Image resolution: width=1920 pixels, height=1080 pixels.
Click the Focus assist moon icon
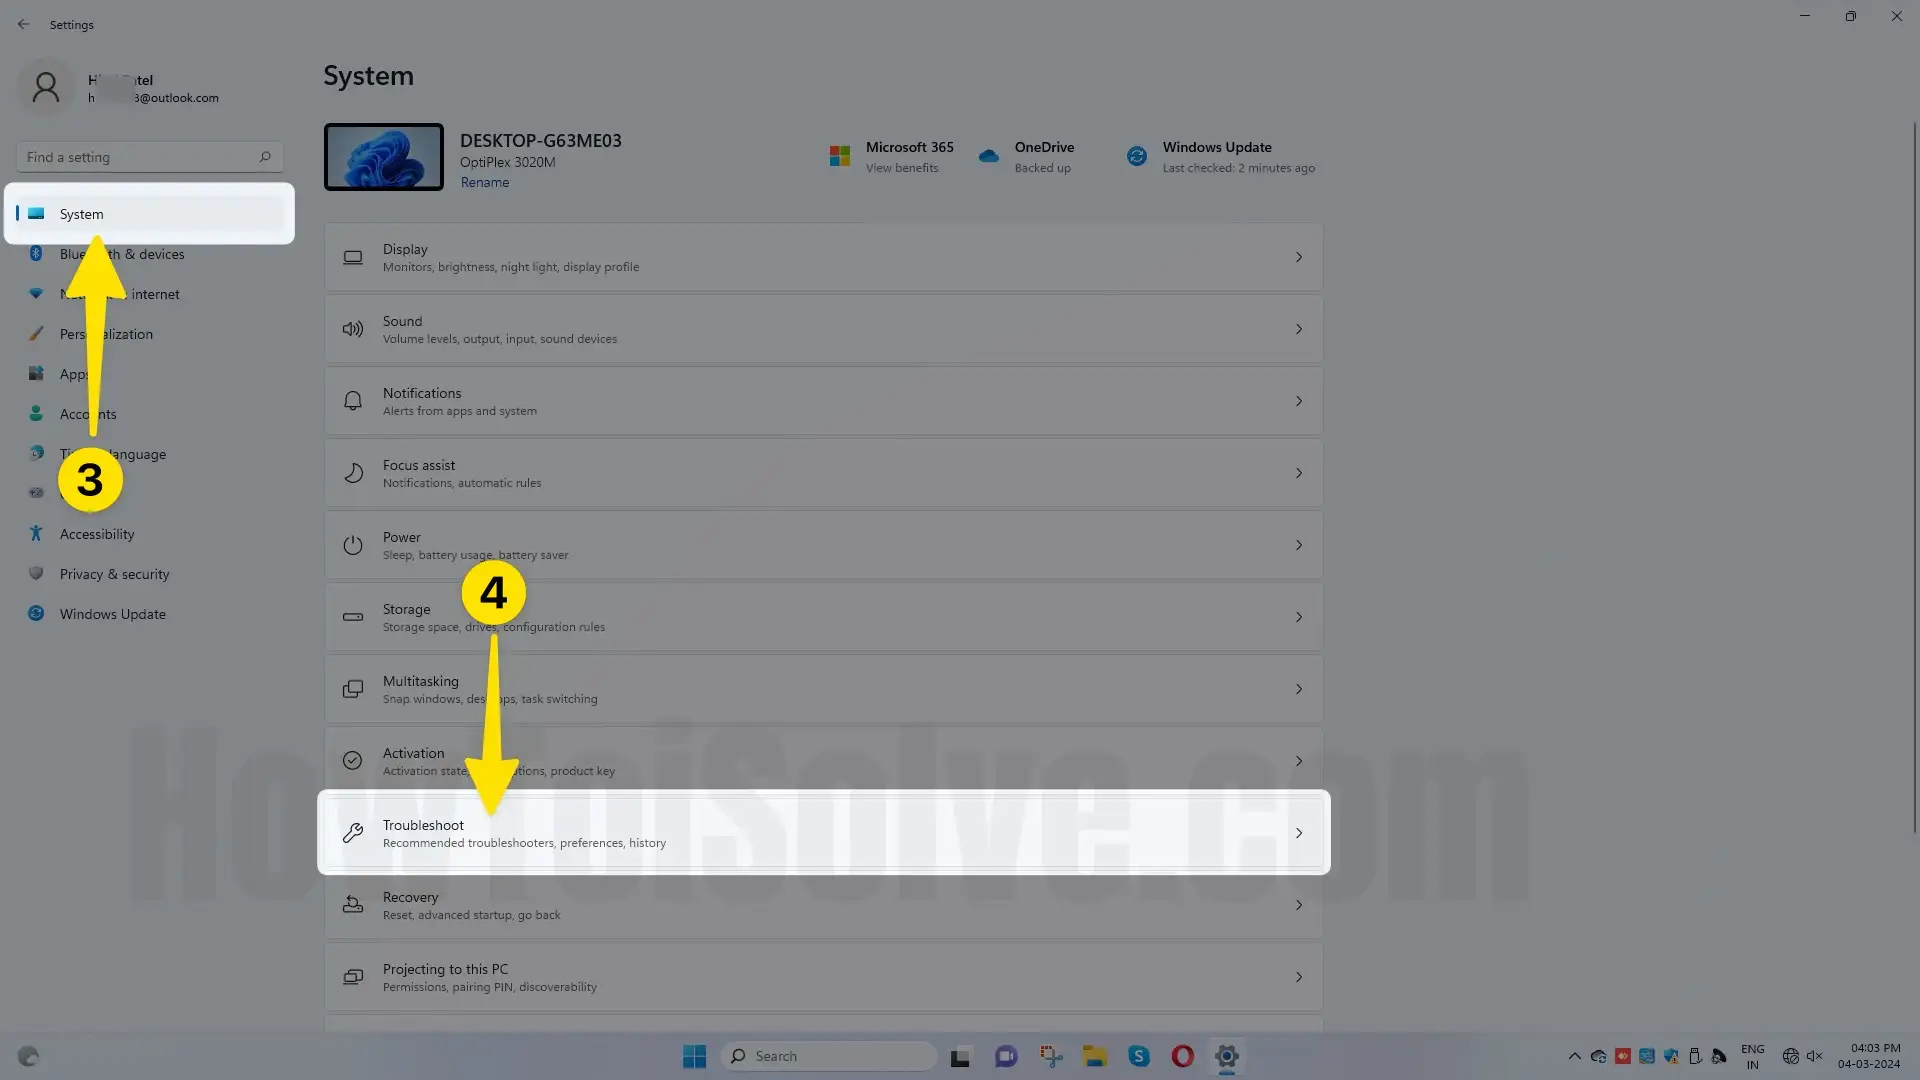(353, 473)
